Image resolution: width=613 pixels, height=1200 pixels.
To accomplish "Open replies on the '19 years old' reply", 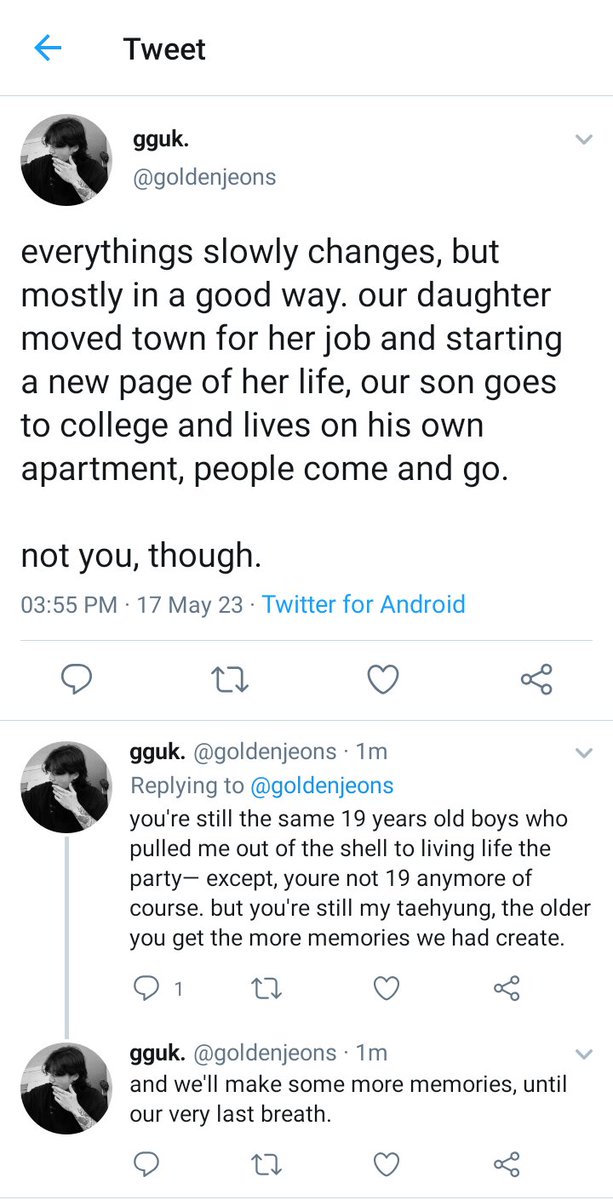I will pyautogui.click(x=147, y=989).
